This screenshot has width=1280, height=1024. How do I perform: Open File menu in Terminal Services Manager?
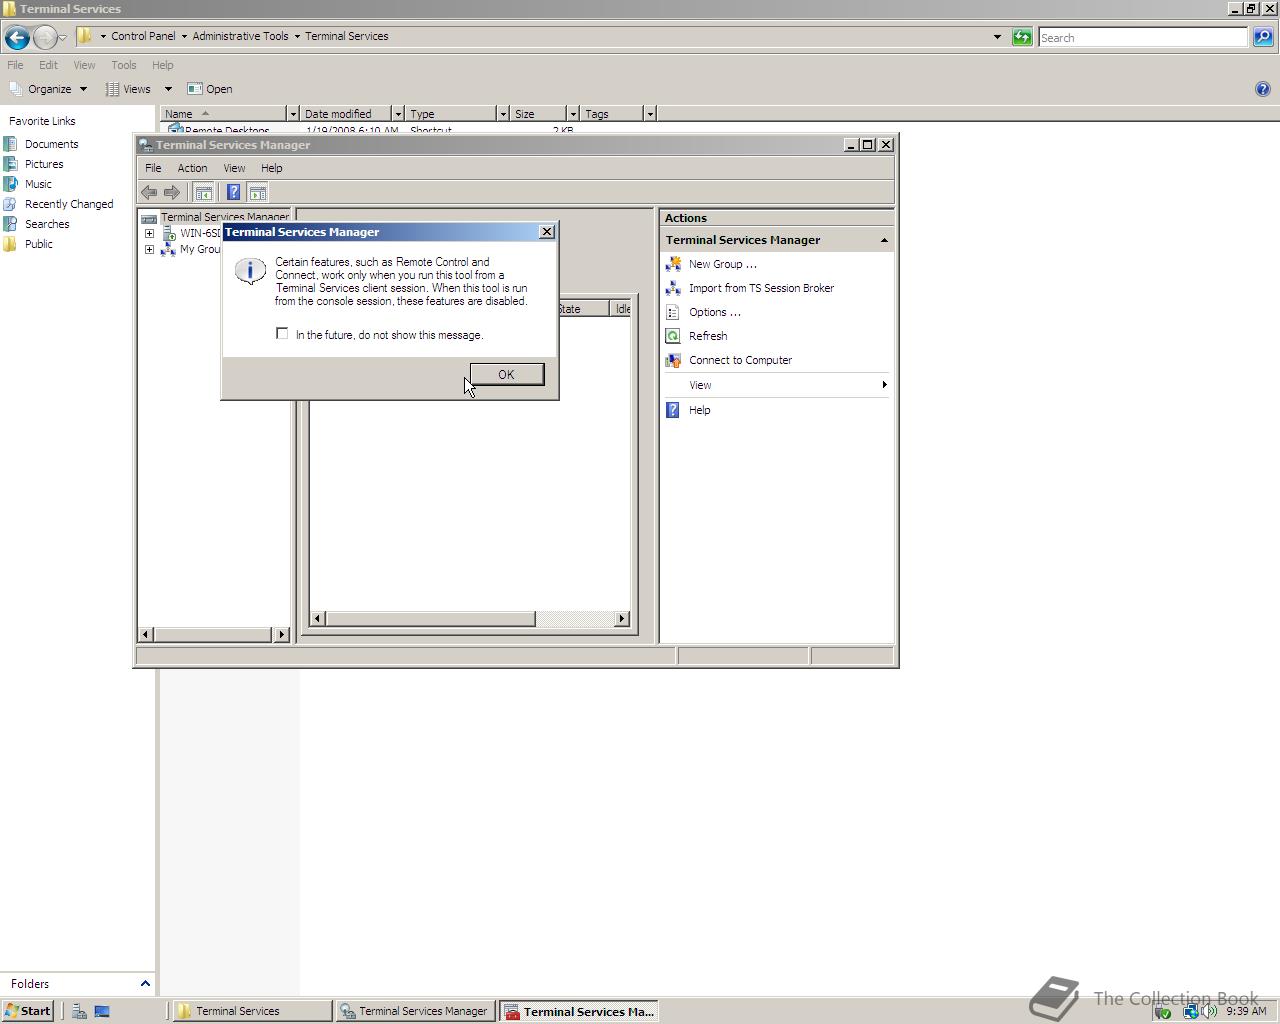coord(153,168)
